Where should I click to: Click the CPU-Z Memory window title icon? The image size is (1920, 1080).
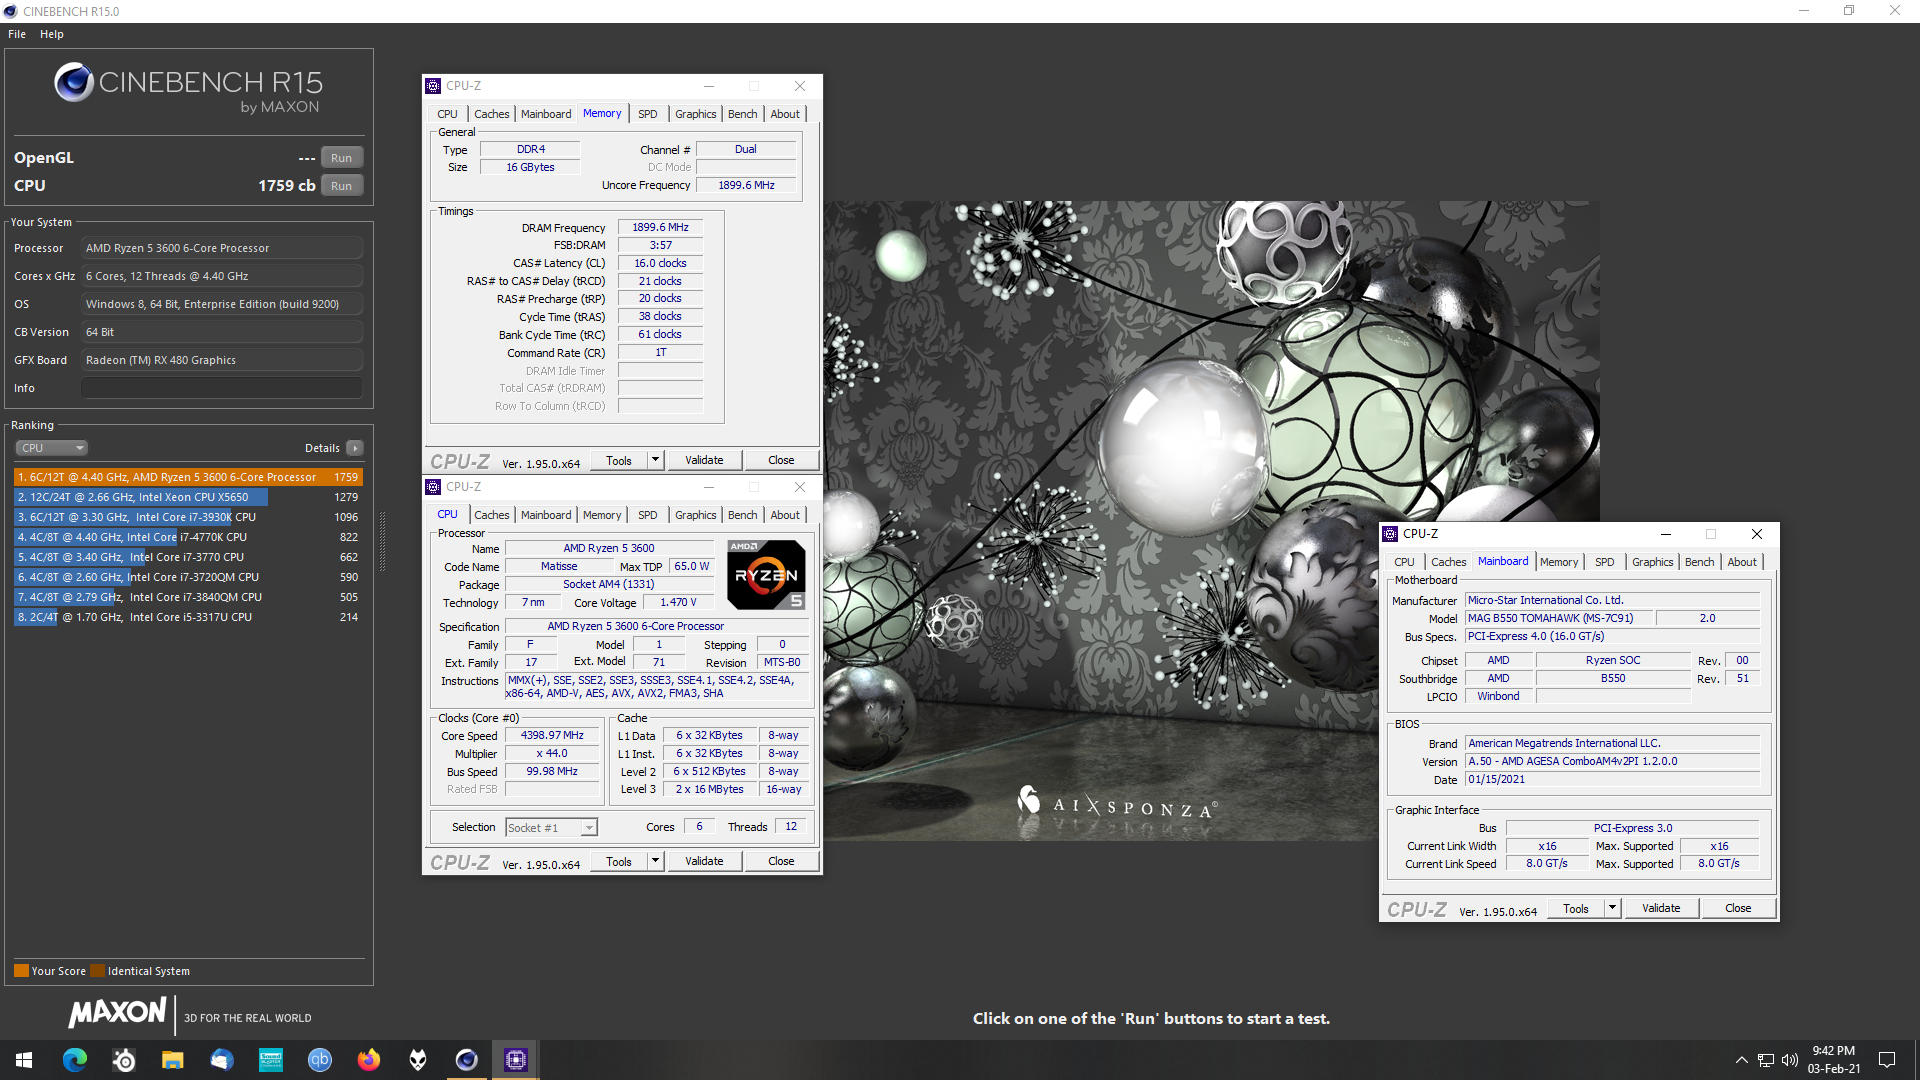pos(433,86)
